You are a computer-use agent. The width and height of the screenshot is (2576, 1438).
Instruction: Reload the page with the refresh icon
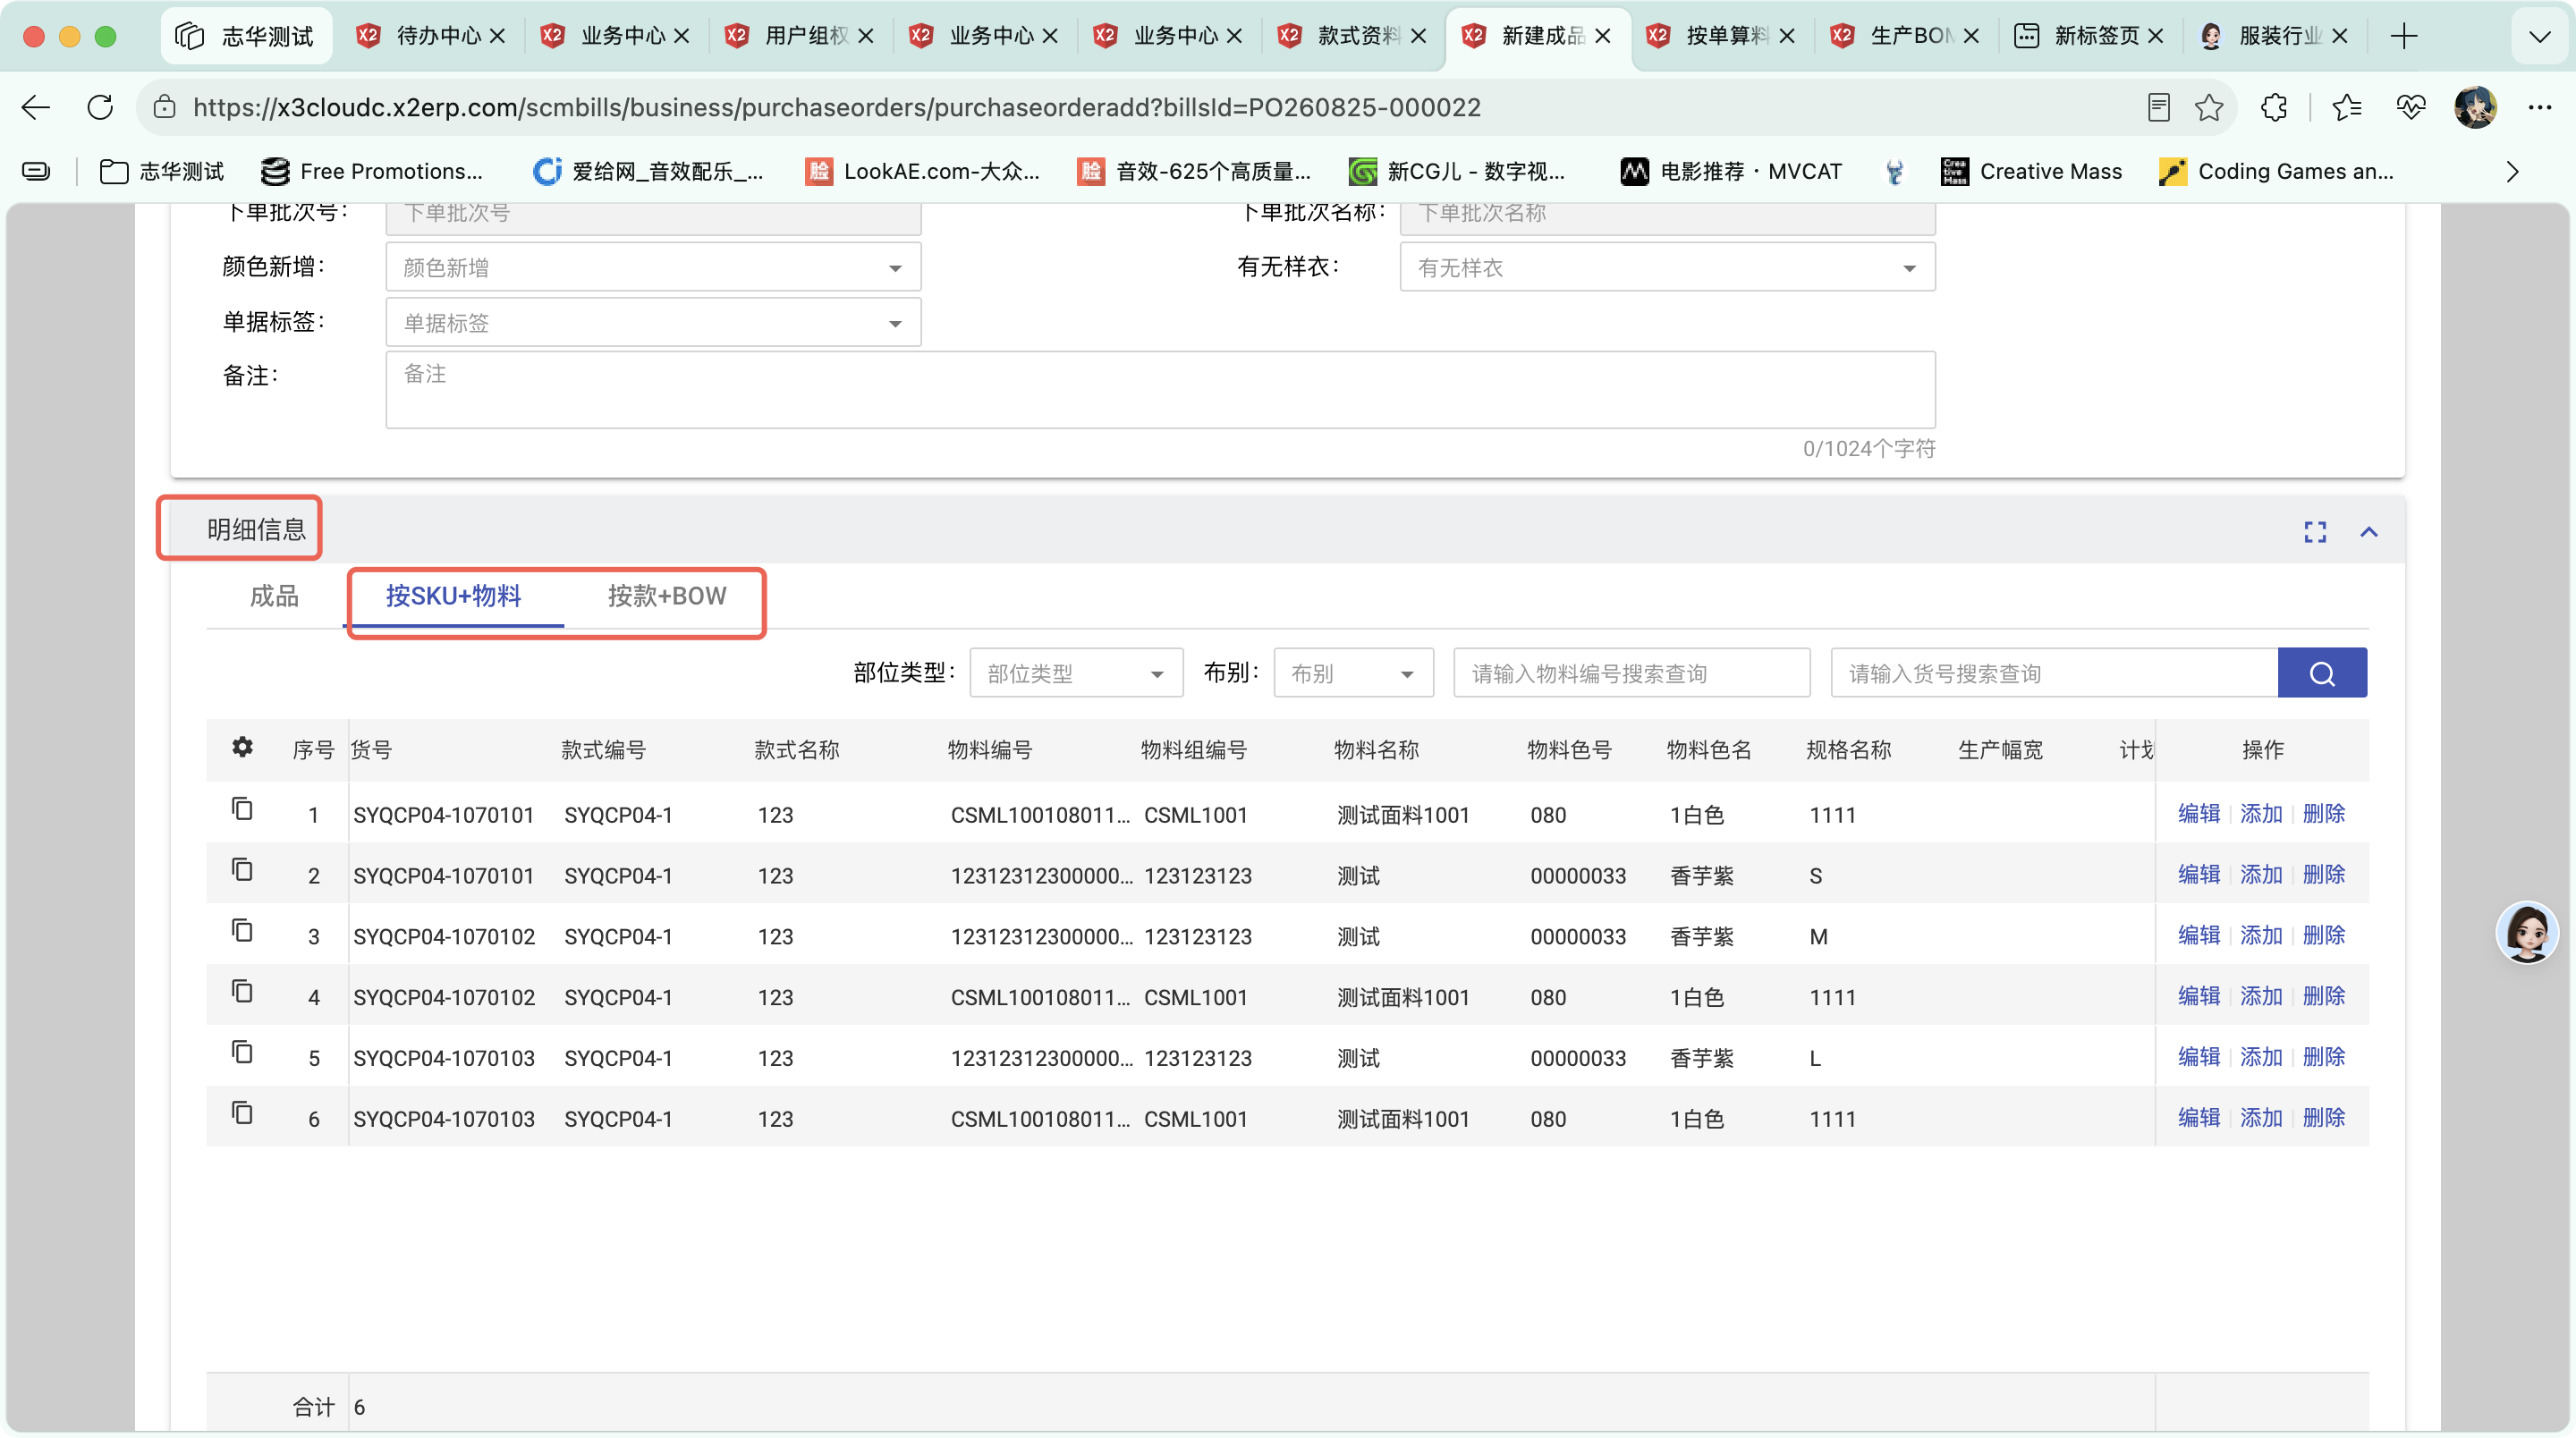(100, 107)
